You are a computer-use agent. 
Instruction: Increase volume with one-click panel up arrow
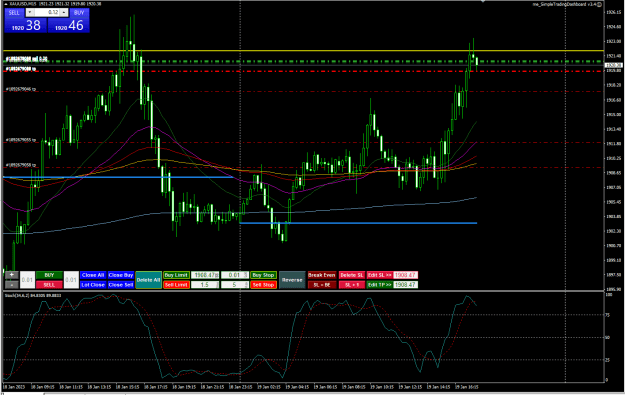coord(64,13)
